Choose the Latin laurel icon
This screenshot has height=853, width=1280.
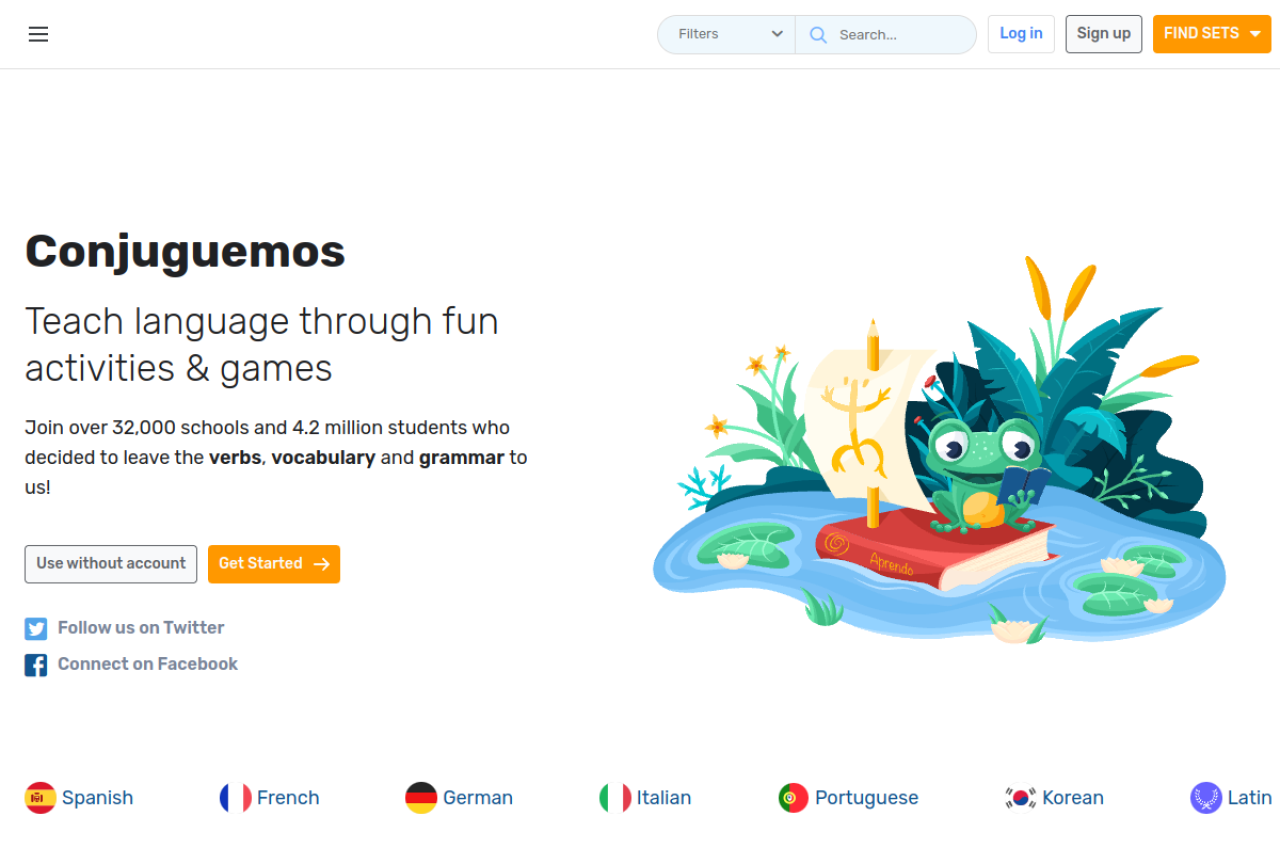coord(1206,798)
